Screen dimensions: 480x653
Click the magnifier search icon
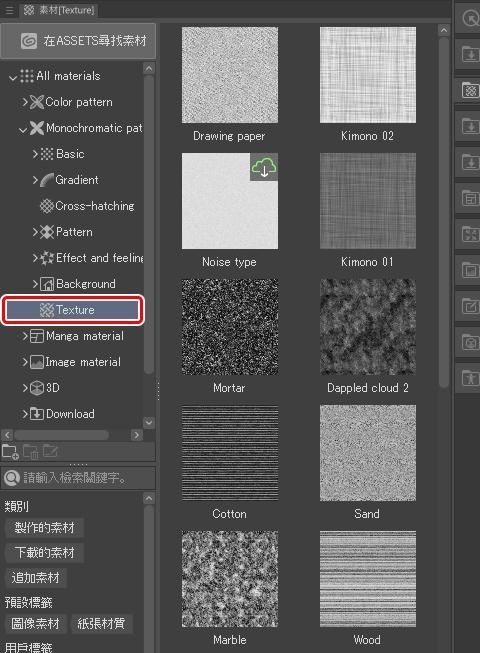[12, 478]
